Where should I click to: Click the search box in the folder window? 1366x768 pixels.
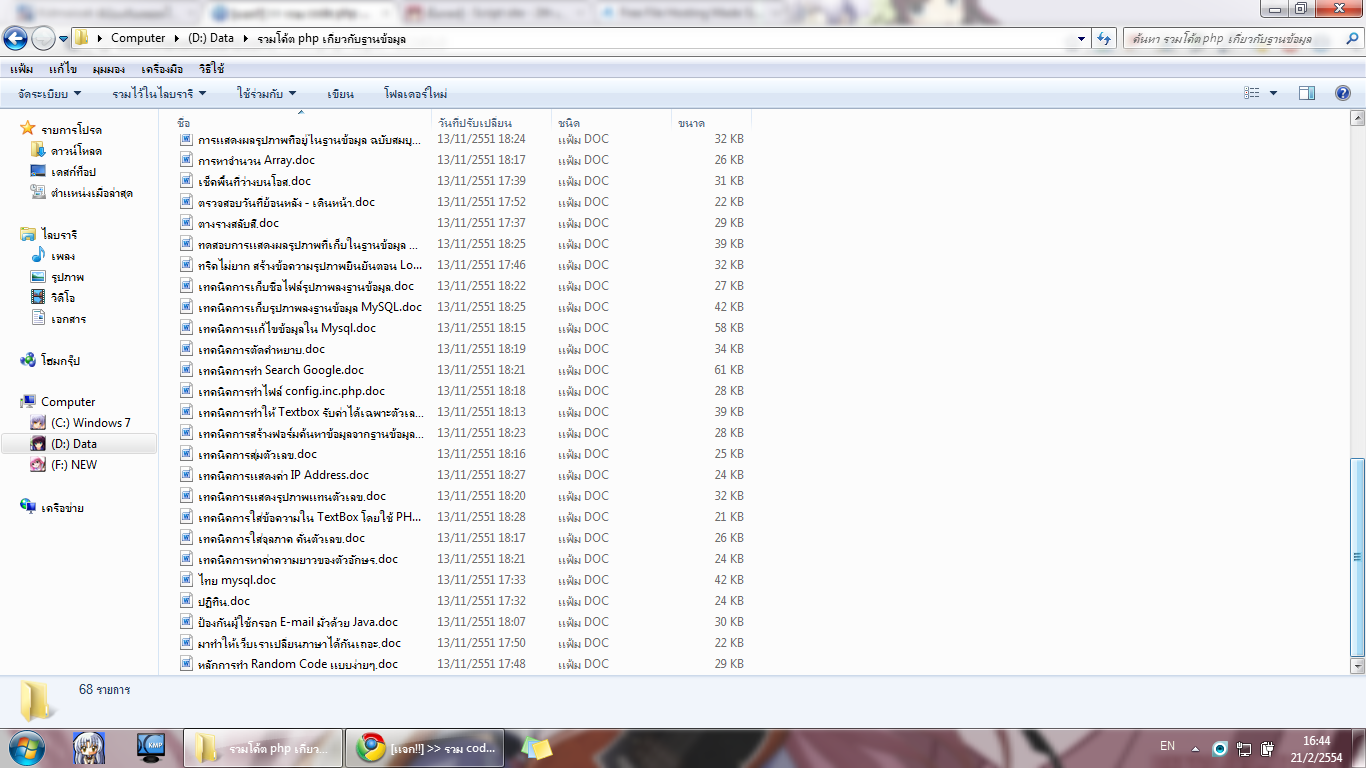(x=1230, y=38)
